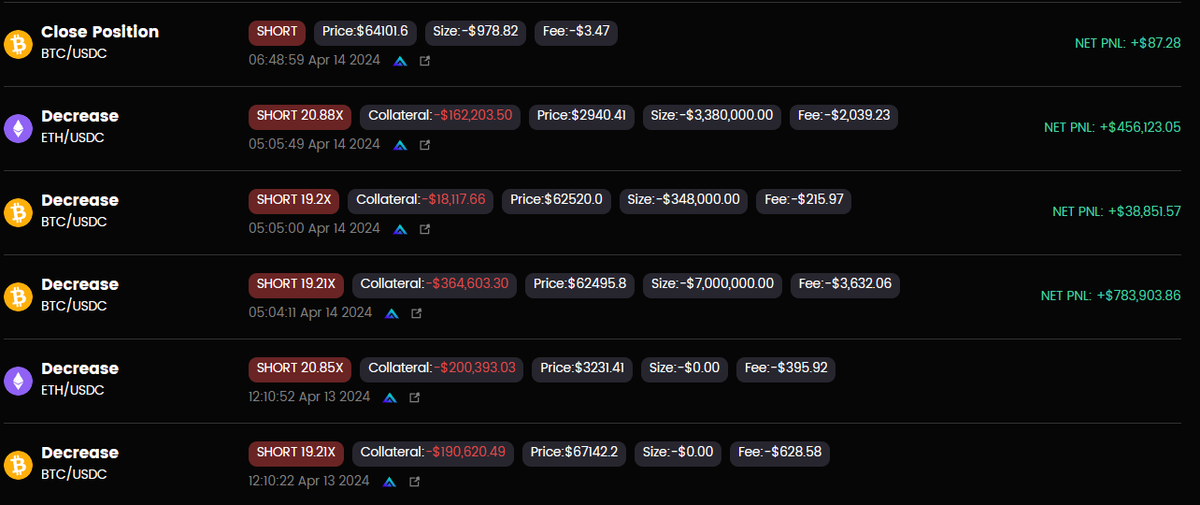The width and height of the screenshot is (1200, 505).
Task: Open the external link icon next to 12:10:52 Apr 13
Action: click(415, 397)
